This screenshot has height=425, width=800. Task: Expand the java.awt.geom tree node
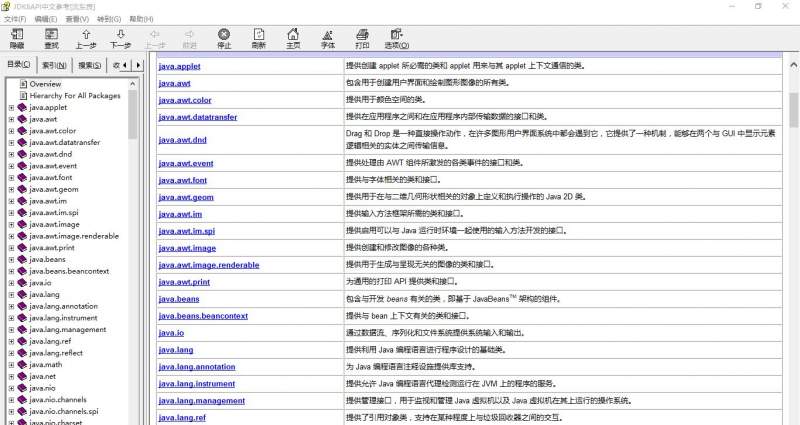(11, 189)
